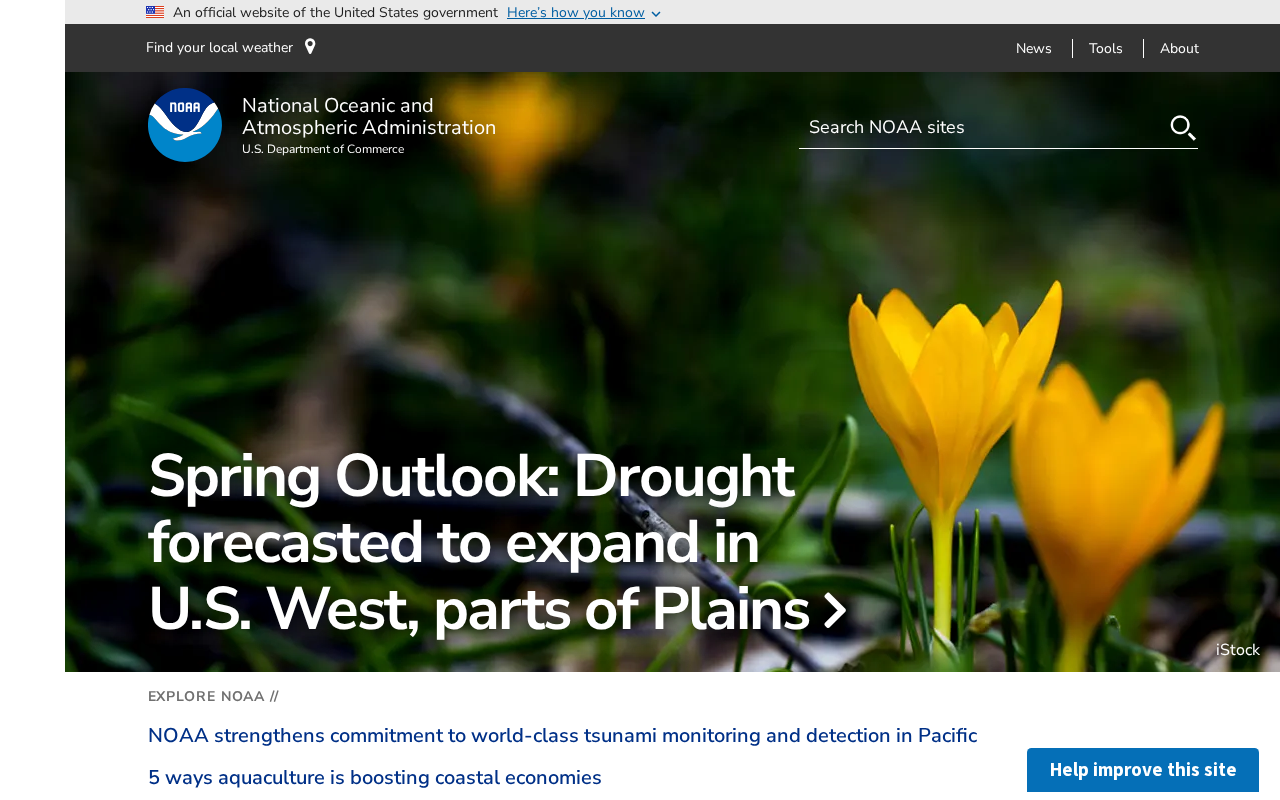Click the "Find your local weather" text

[x=219, y=47]
